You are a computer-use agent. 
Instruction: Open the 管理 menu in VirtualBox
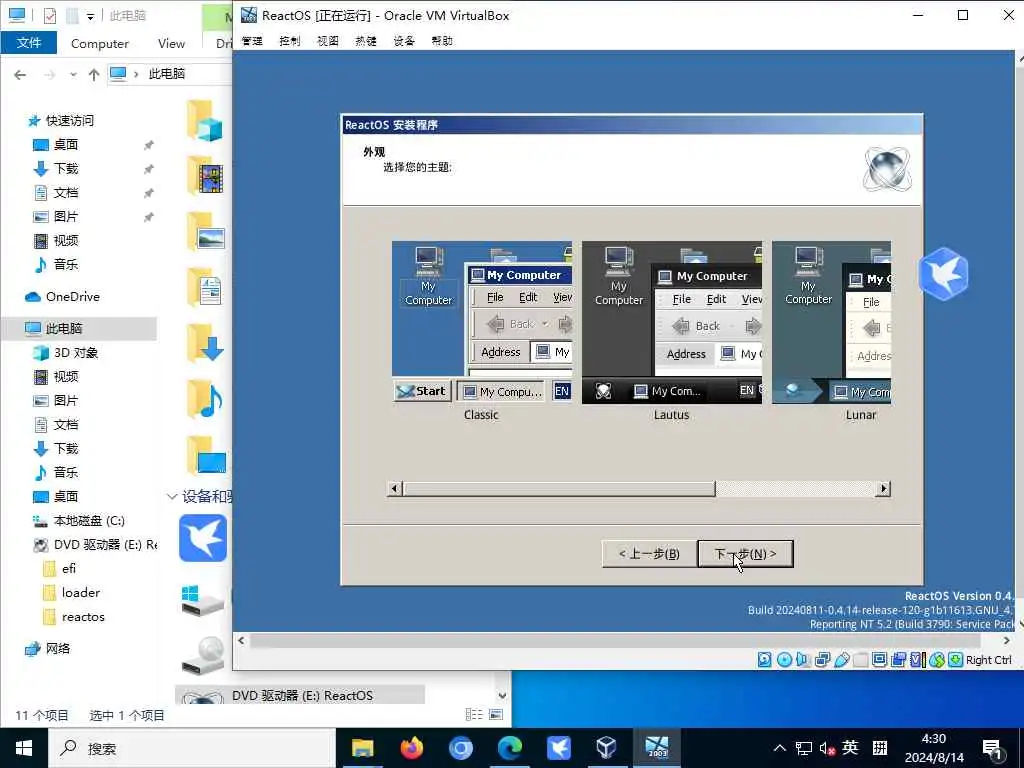252,41
